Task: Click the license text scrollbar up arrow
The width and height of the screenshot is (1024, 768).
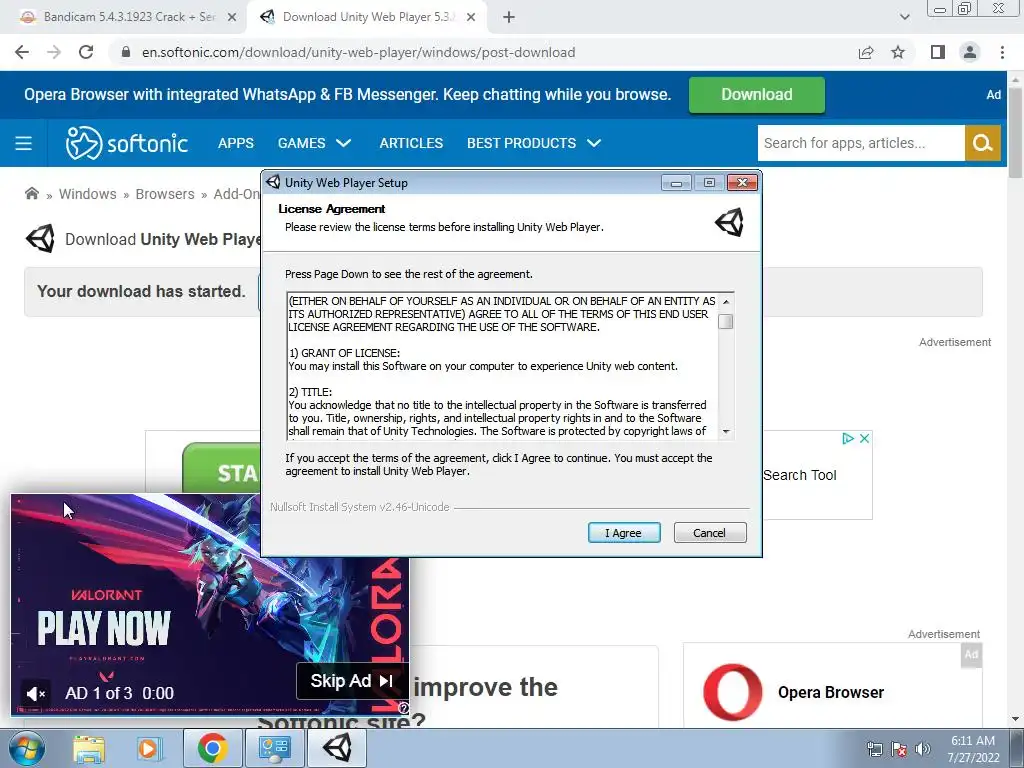Action: pos(726,301)
